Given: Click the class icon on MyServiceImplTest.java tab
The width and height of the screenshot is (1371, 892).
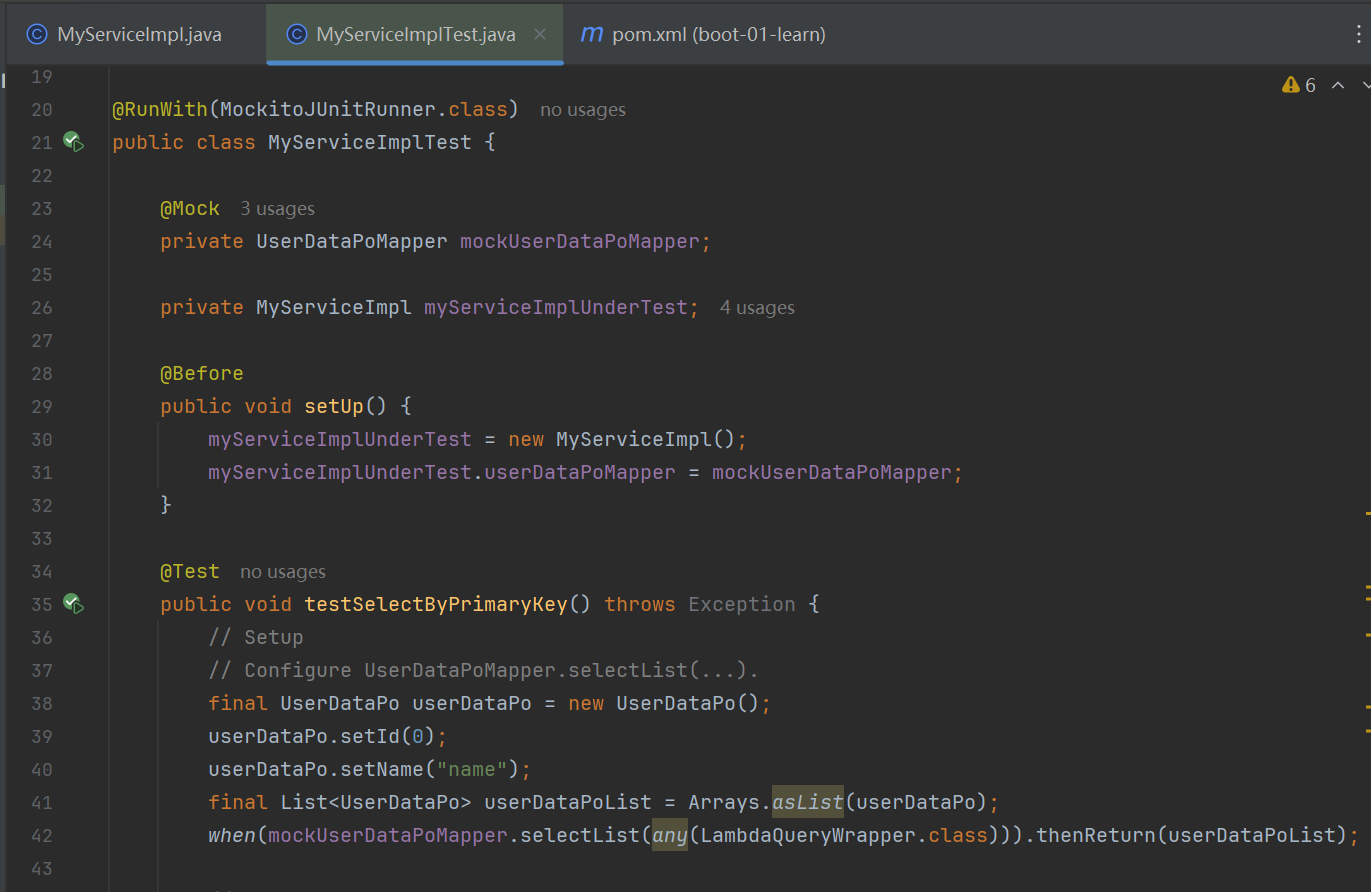Looking at the screenshot, I should coord(296,34).
